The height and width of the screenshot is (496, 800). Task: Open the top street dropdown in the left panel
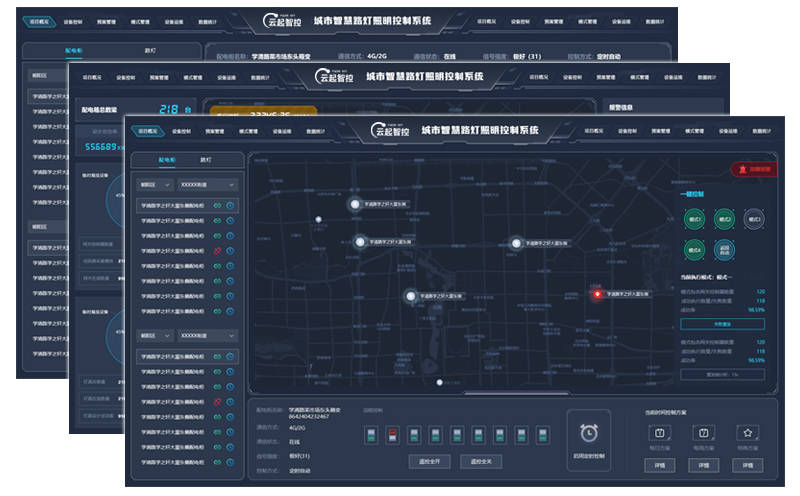207,185
